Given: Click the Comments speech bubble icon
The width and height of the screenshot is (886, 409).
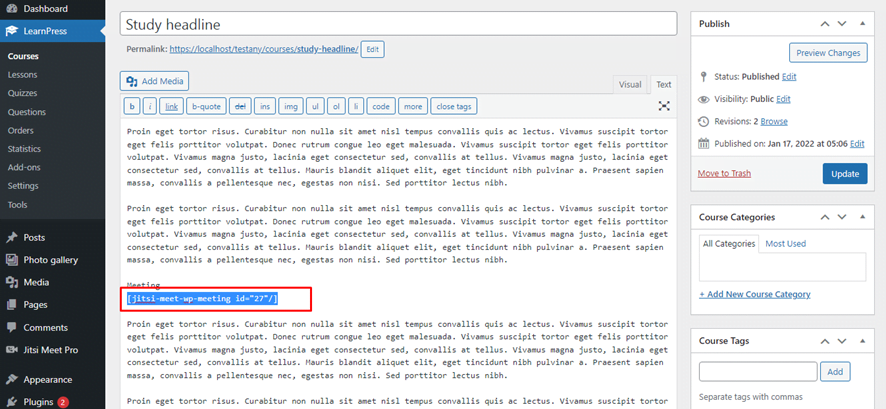Looking at the screenshot, I should [11, 327].
